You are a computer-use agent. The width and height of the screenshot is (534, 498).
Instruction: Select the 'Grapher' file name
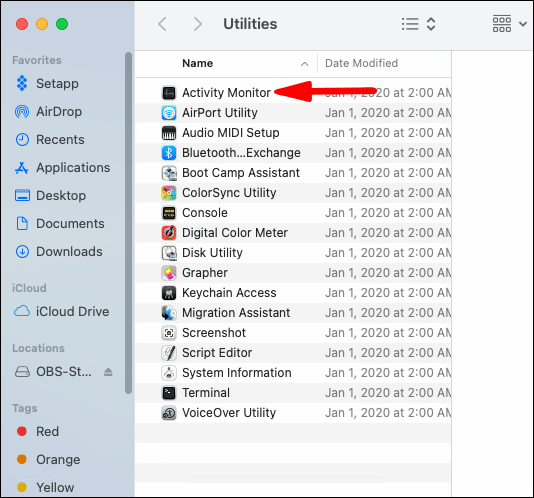[205, 273]
